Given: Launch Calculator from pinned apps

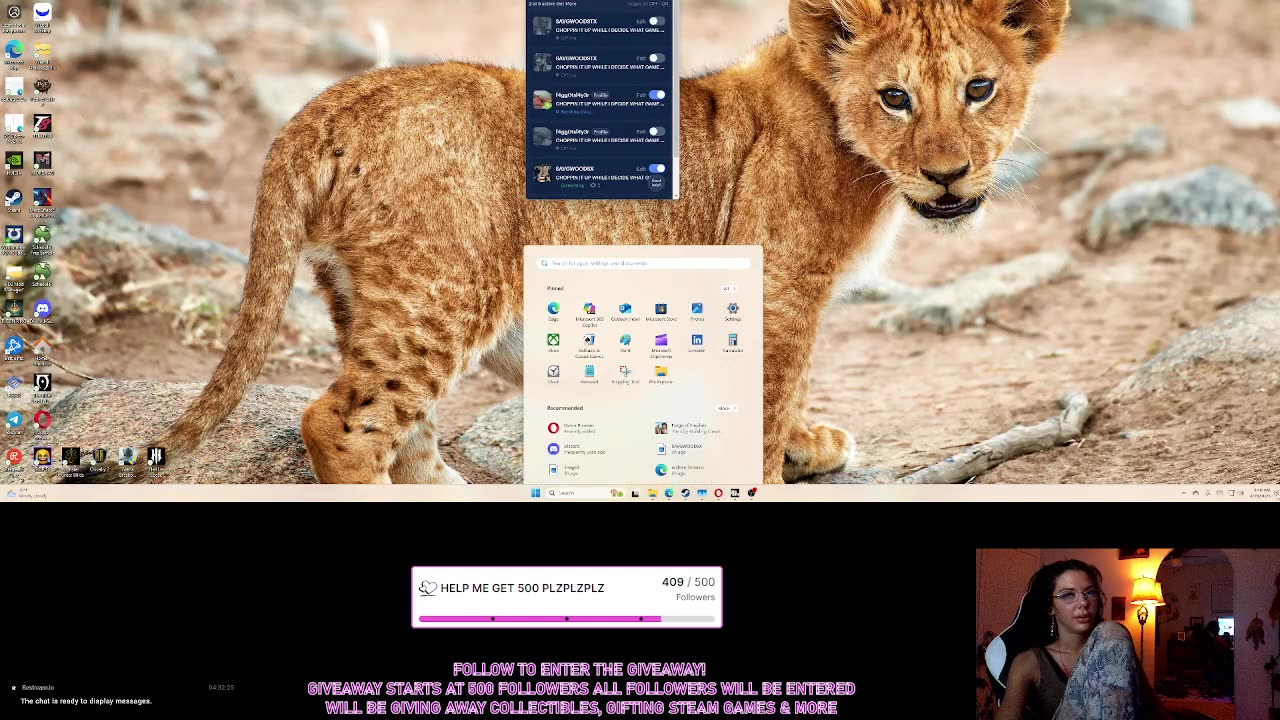Looking at the screenshot, I should coord(733,343).
